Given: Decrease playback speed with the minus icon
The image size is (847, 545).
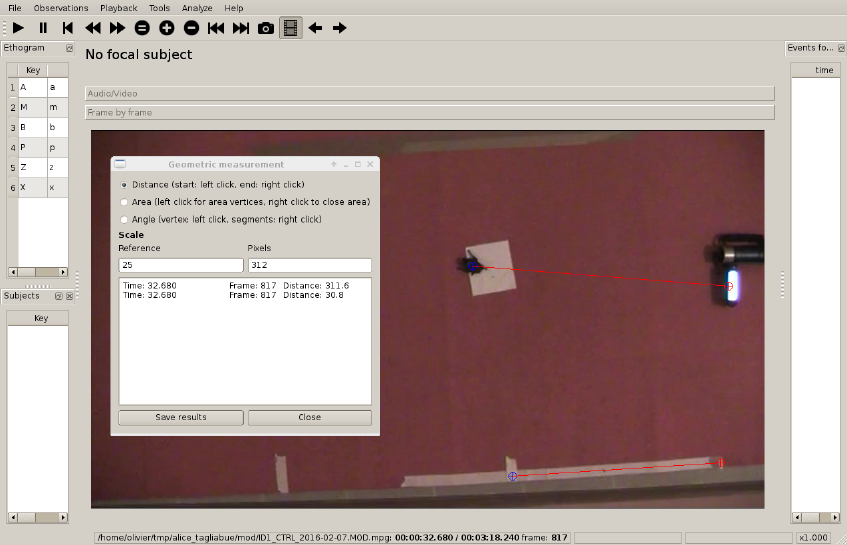Looking at the screenshot, I should pos(191,28).
